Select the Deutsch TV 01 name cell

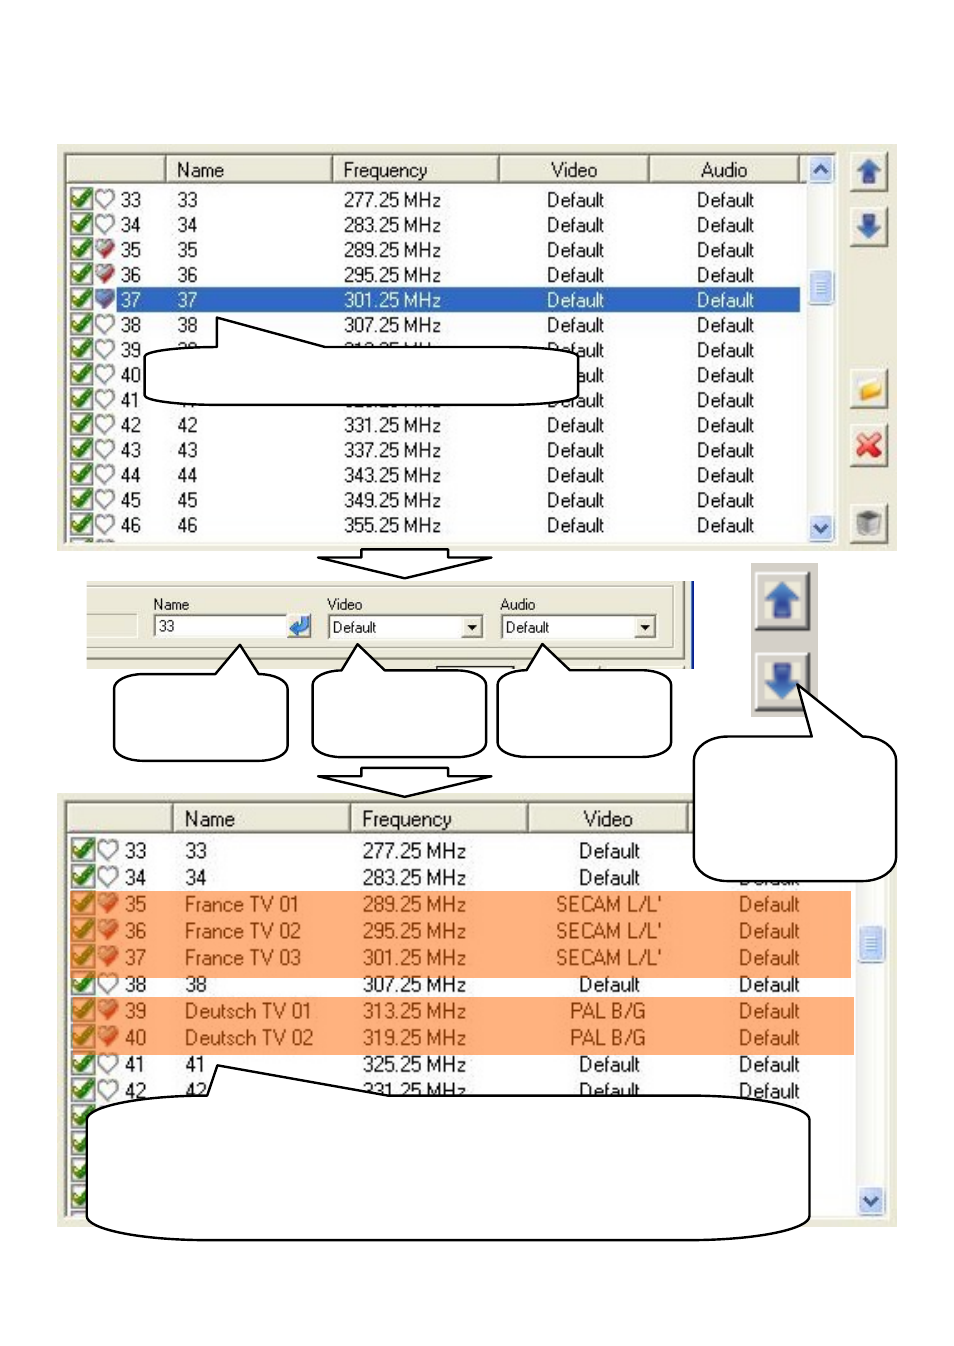pyautogui.click(x=247, y=1011)
